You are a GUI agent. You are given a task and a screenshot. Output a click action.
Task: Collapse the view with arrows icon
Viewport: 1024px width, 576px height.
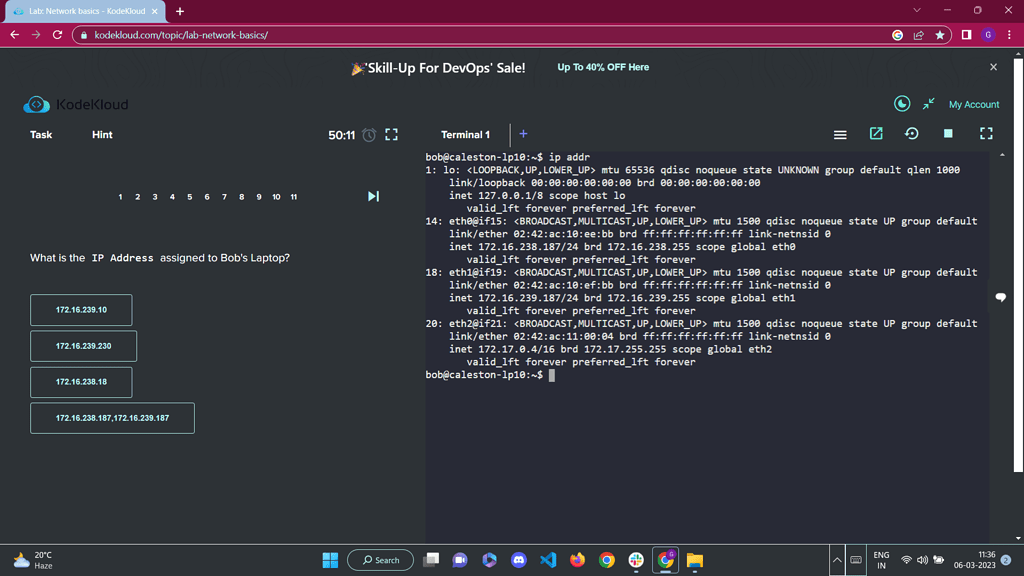929,103
